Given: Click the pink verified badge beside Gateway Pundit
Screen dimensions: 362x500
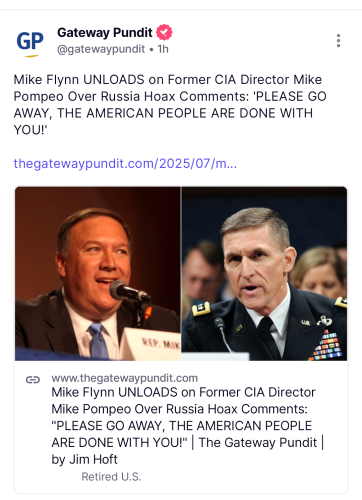Looking at the screenshot, I should 164,32.
